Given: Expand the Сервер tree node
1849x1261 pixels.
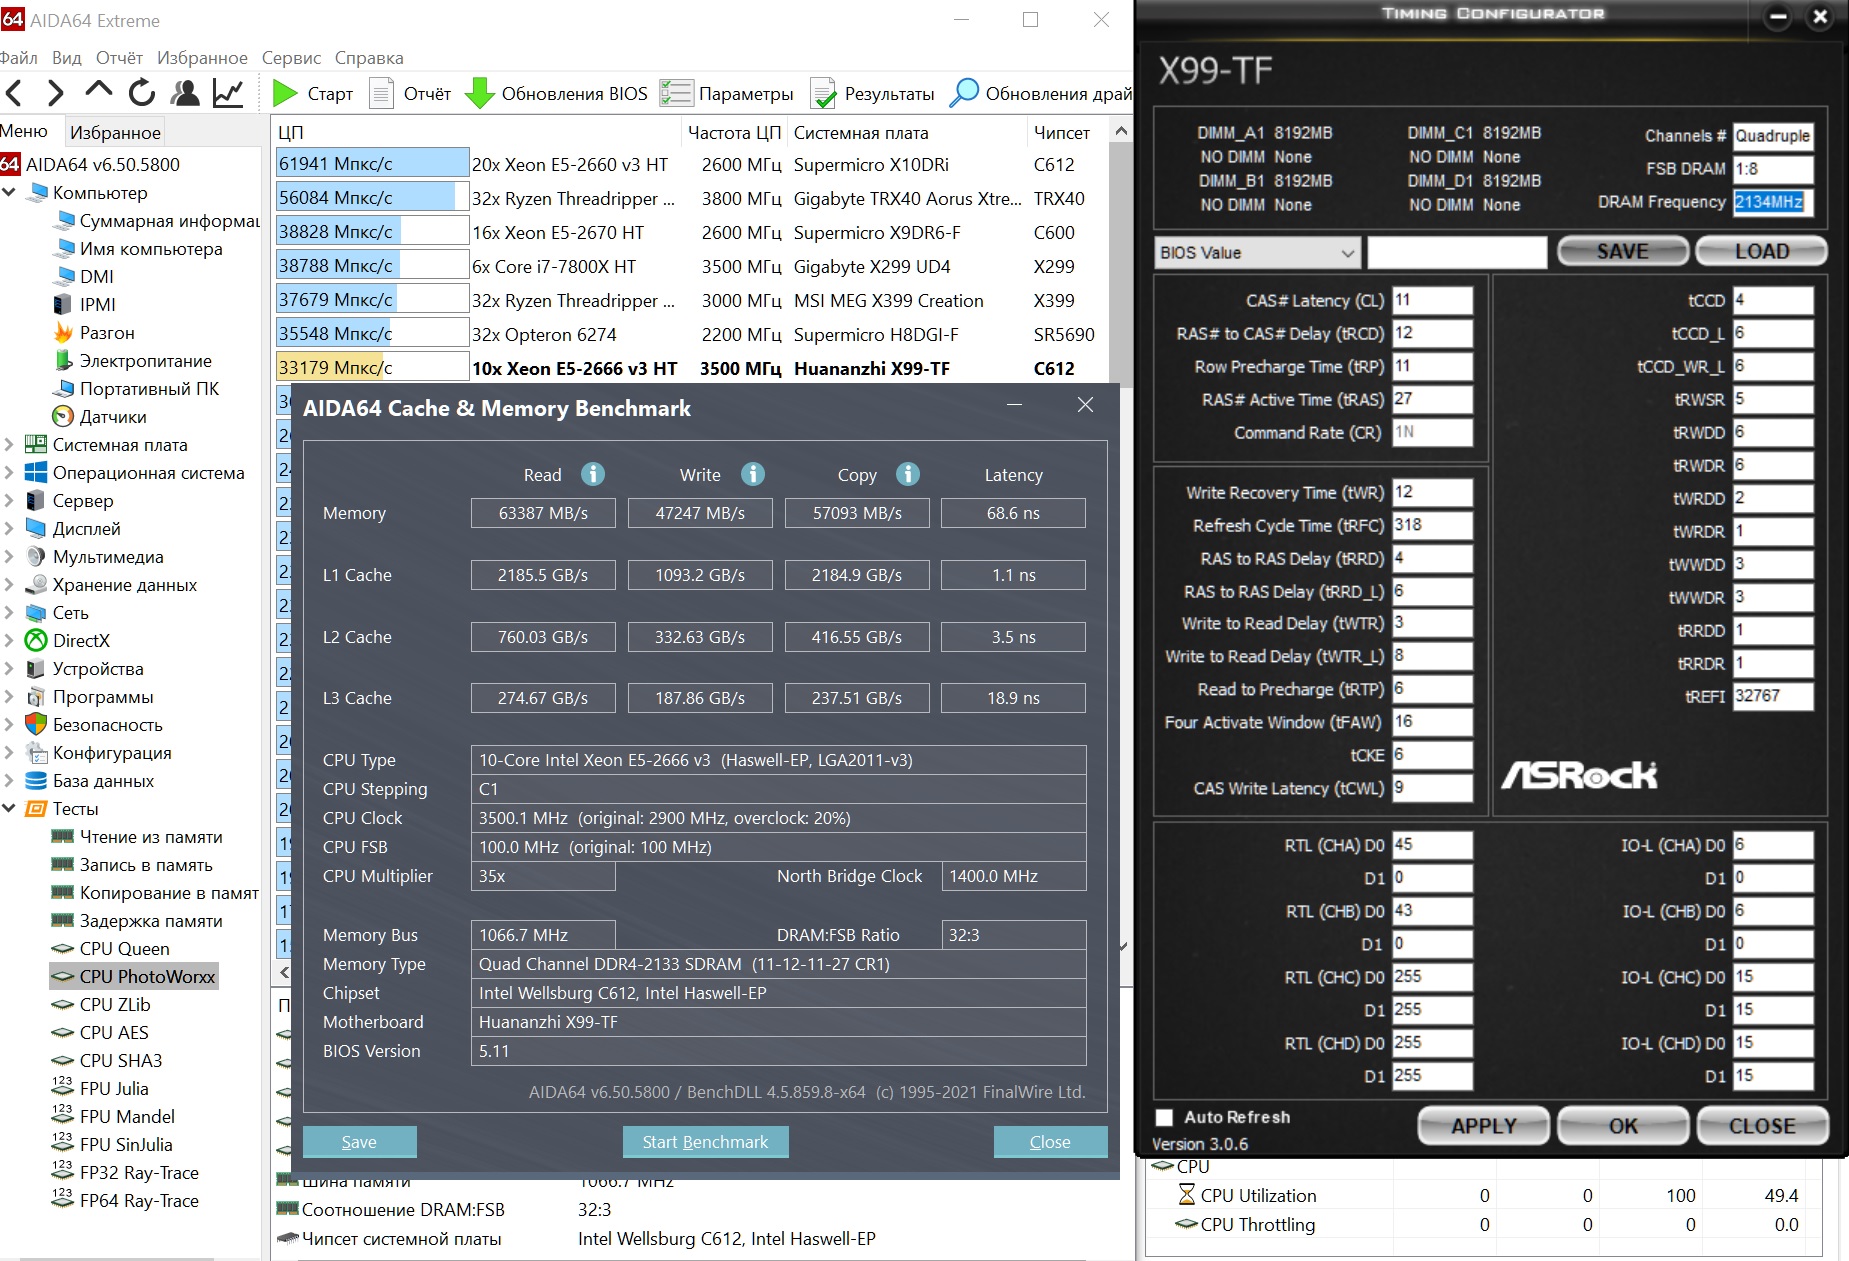Looking at the screenshot, I should [9, 501].
